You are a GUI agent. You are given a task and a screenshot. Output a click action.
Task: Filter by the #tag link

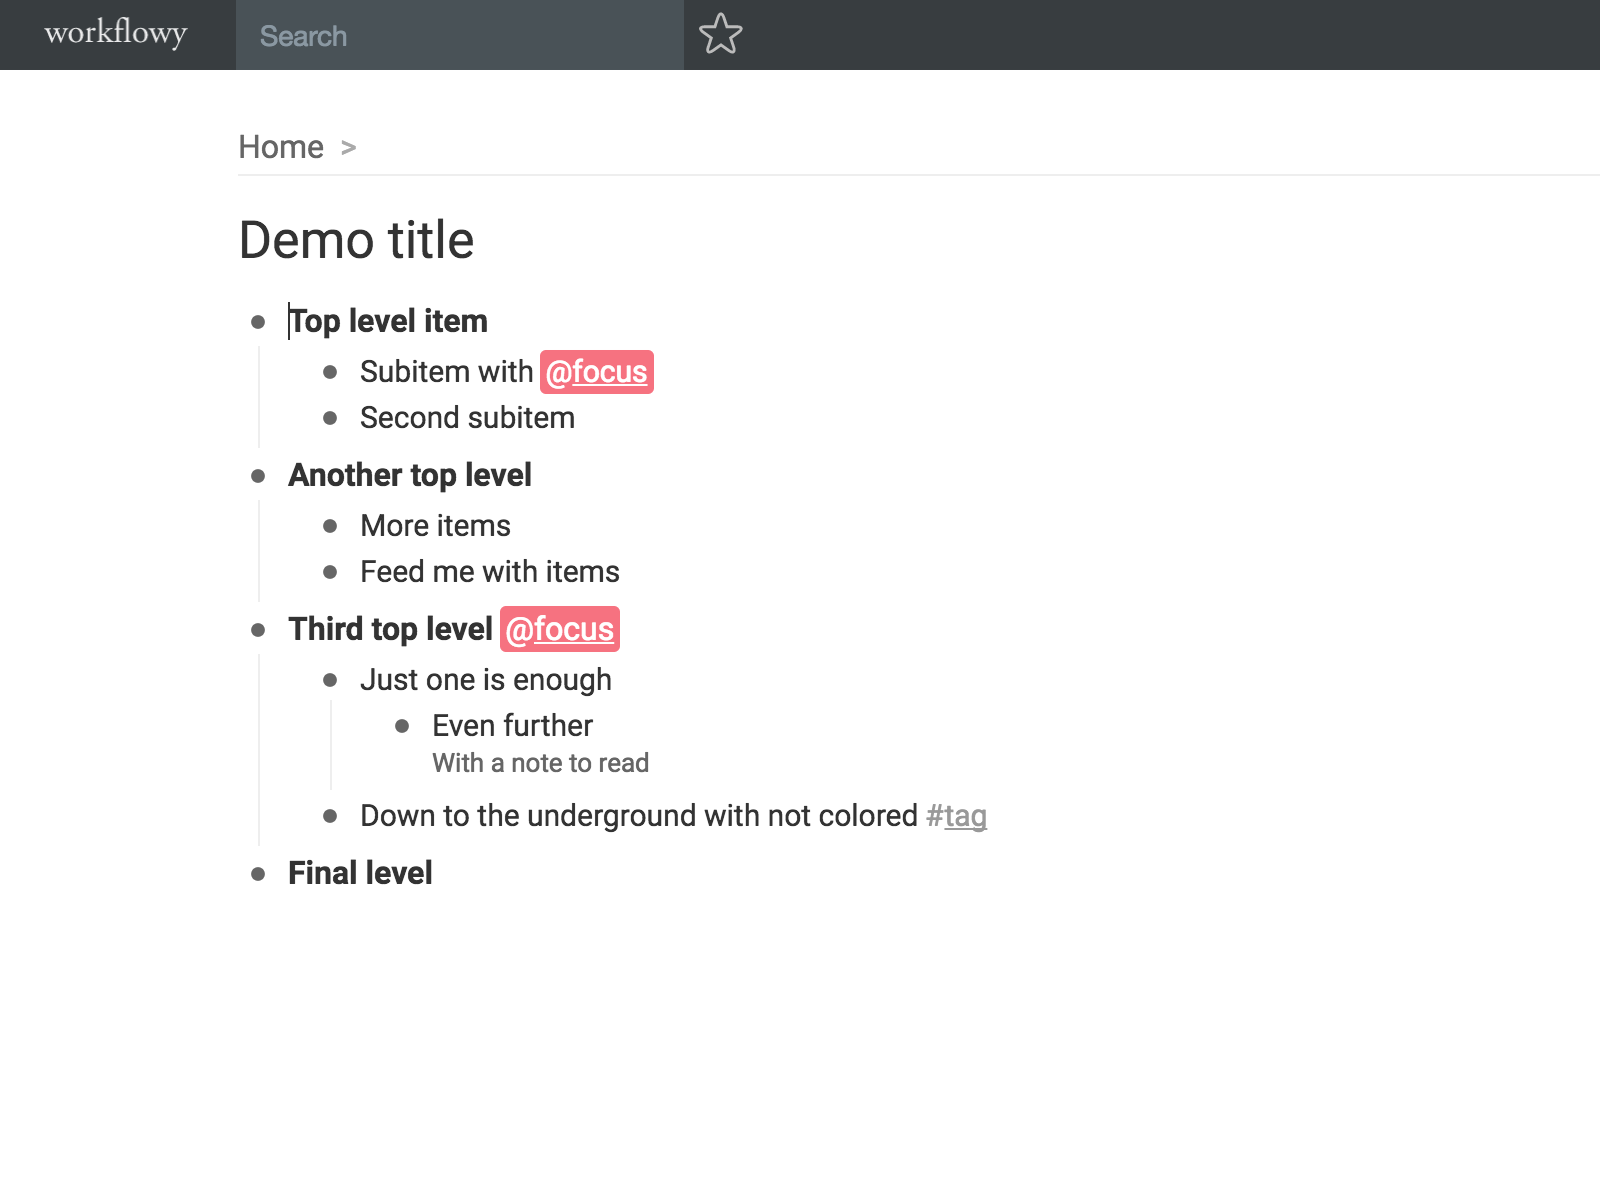click(x=956, y=816)
